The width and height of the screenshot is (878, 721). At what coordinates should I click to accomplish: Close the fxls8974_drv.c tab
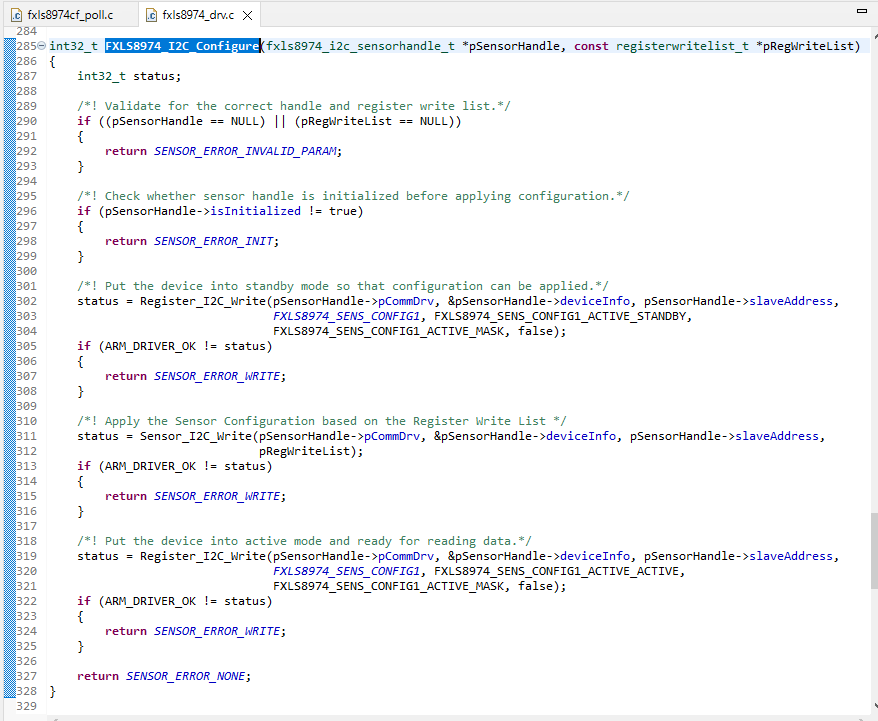pyautogui.click(x=247, y=15)
